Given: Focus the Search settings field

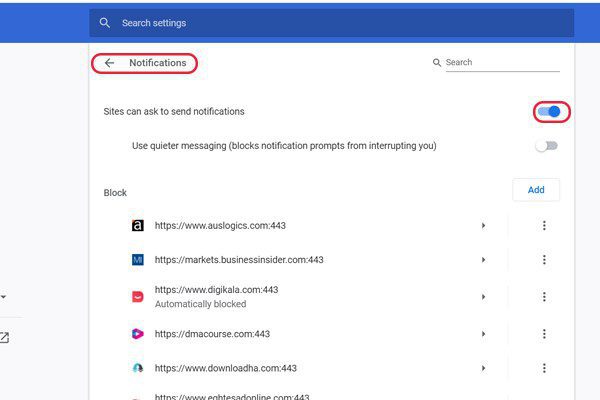Looking at the screenshot, I should click(x=331, y=23).
